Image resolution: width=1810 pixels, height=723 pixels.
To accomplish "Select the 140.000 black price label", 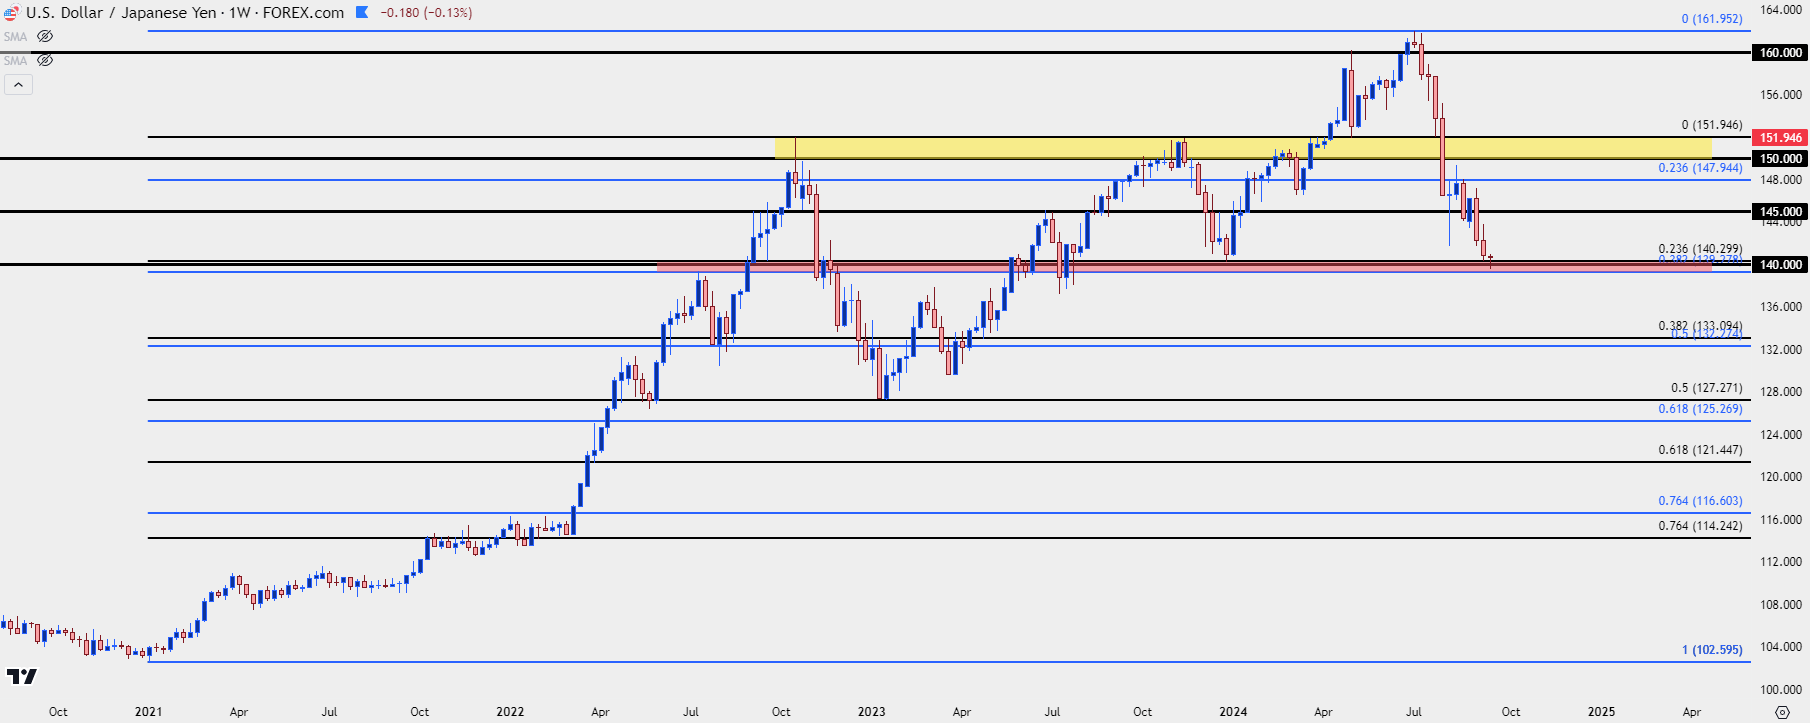I will click(1780, 264).
